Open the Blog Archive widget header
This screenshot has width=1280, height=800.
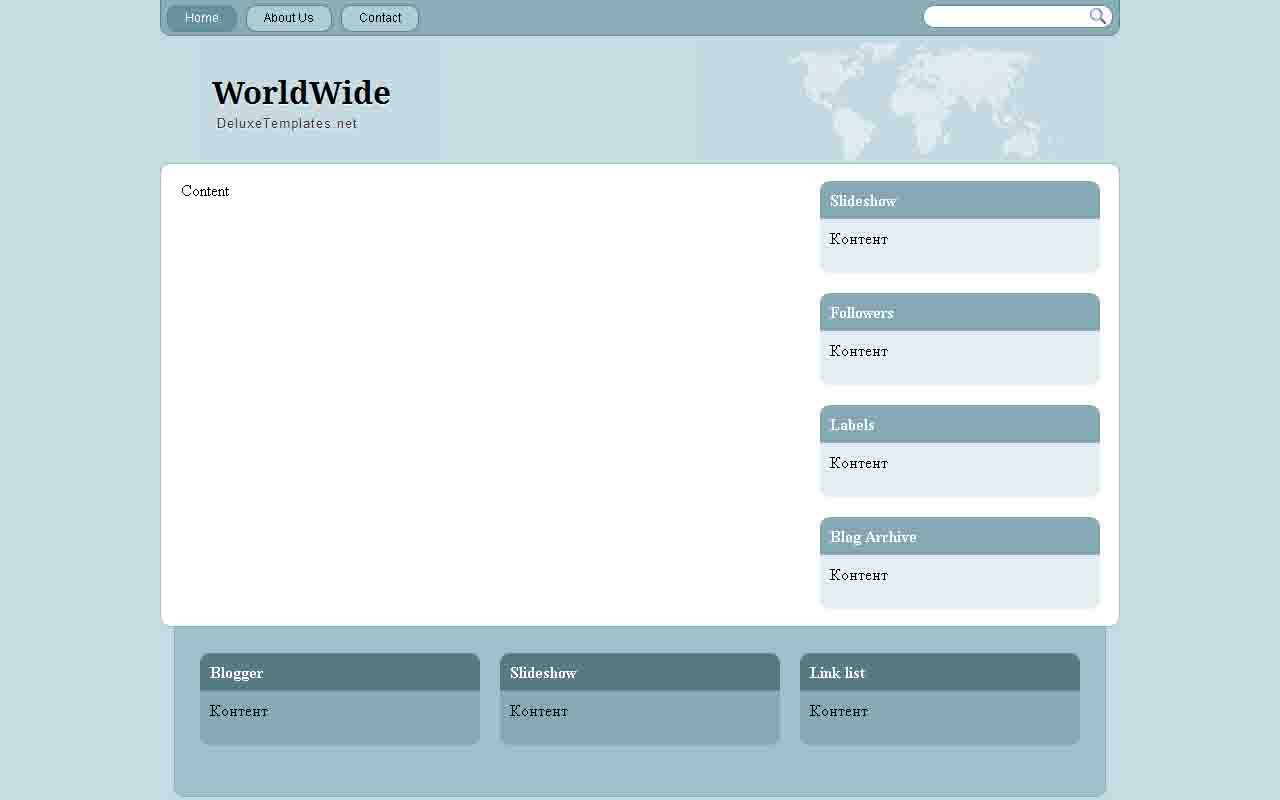(873, 536)
